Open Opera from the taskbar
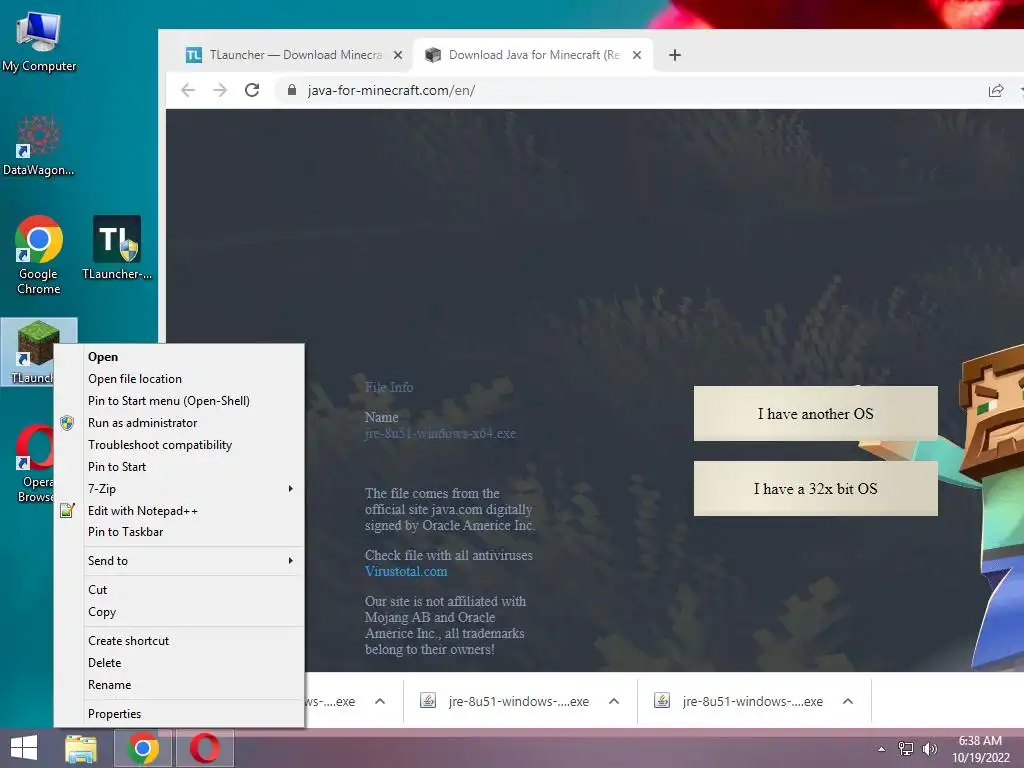Viewport: 1024px width, 768px height. pyautogui.click(x=204, y=748)
